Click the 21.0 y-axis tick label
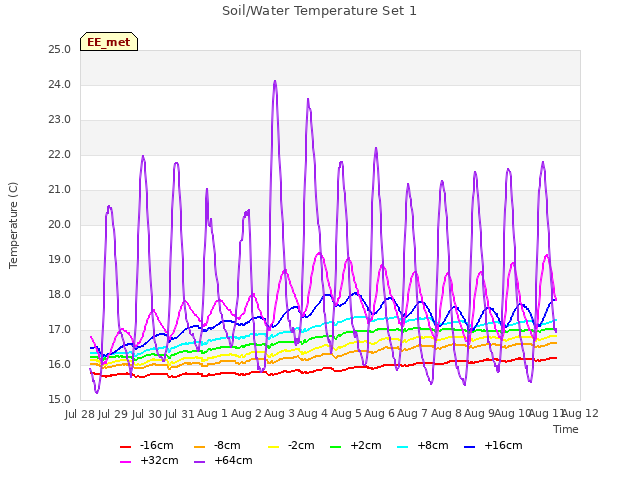 pyautogui.click(x=60, y=190)
